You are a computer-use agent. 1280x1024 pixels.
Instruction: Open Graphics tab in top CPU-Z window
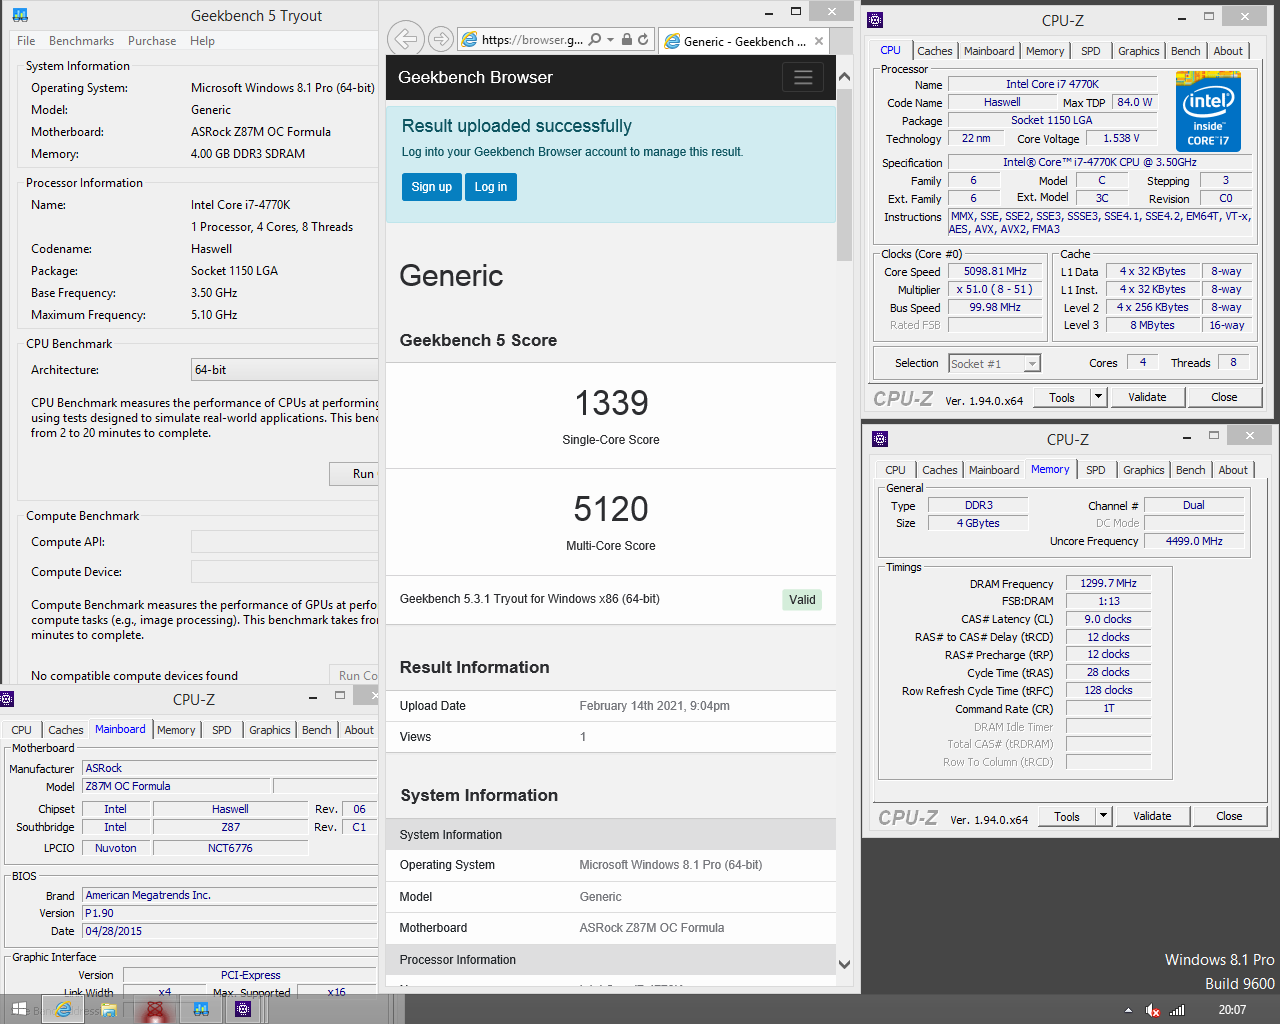[x=1139, y=51]
